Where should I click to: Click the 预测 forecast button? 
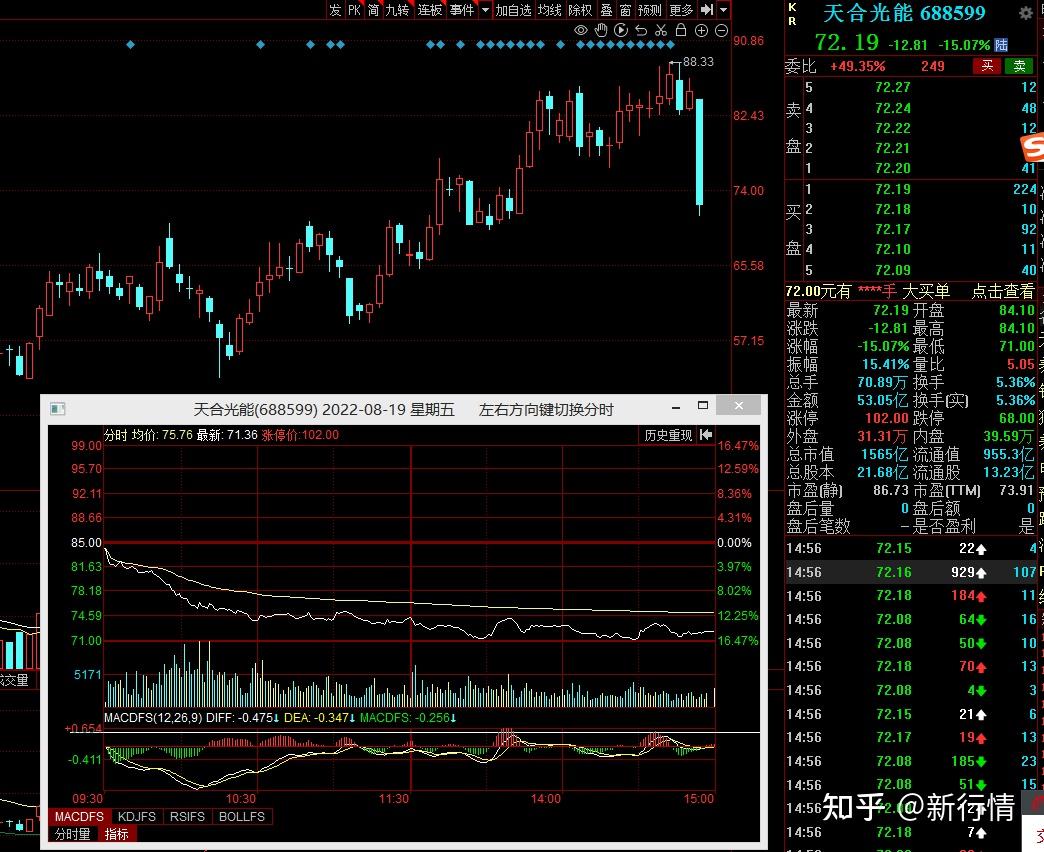[x=650, y=10]
